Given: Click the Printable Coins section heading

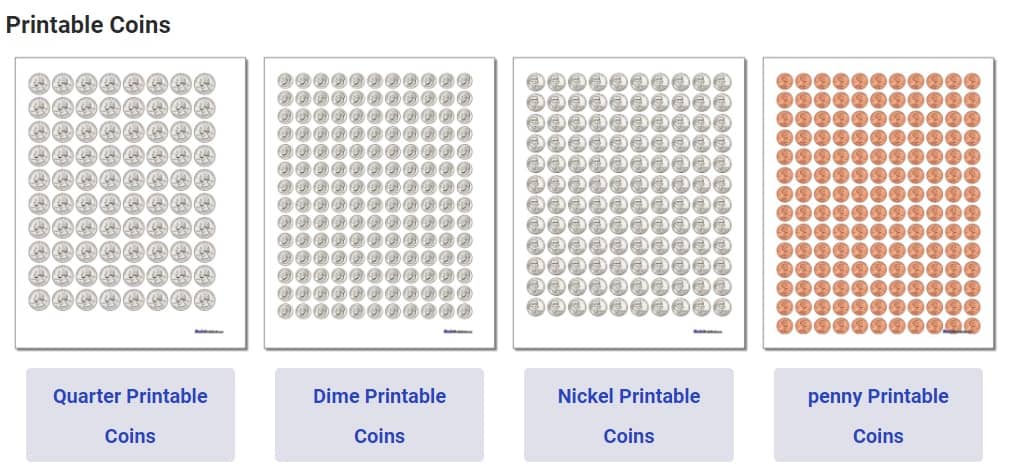Looking at the screenshot, I should [88, 25].
